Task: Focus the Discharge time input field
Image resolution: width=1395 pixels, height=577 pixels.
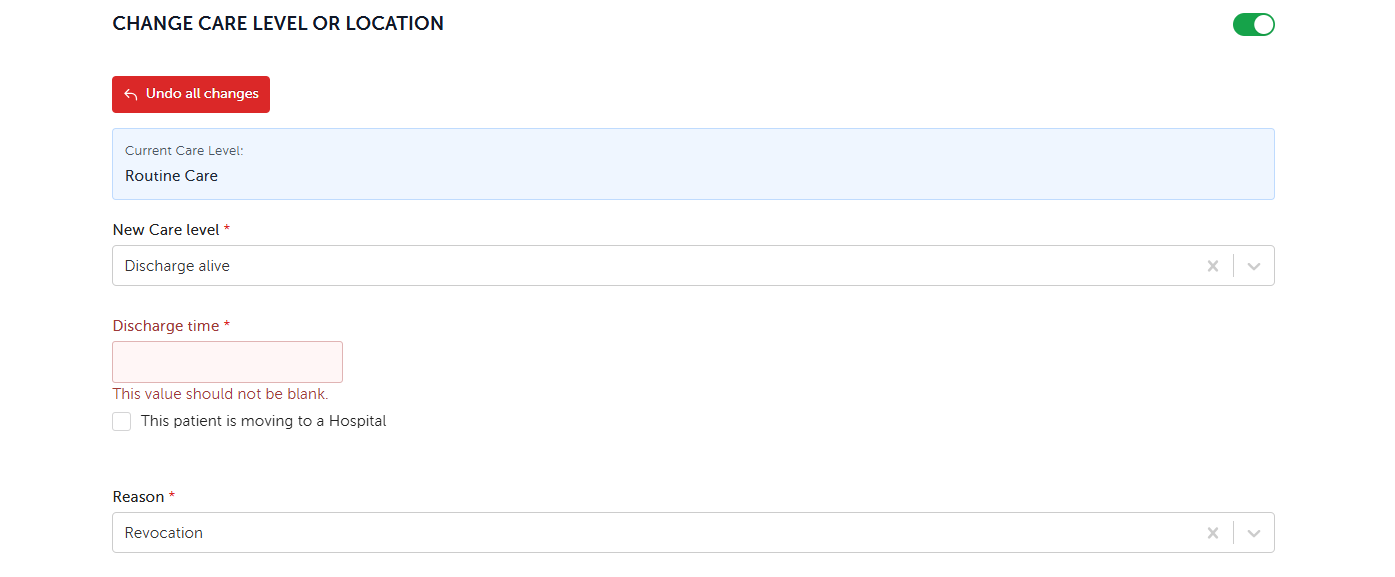Action: [x=227, y=362]
